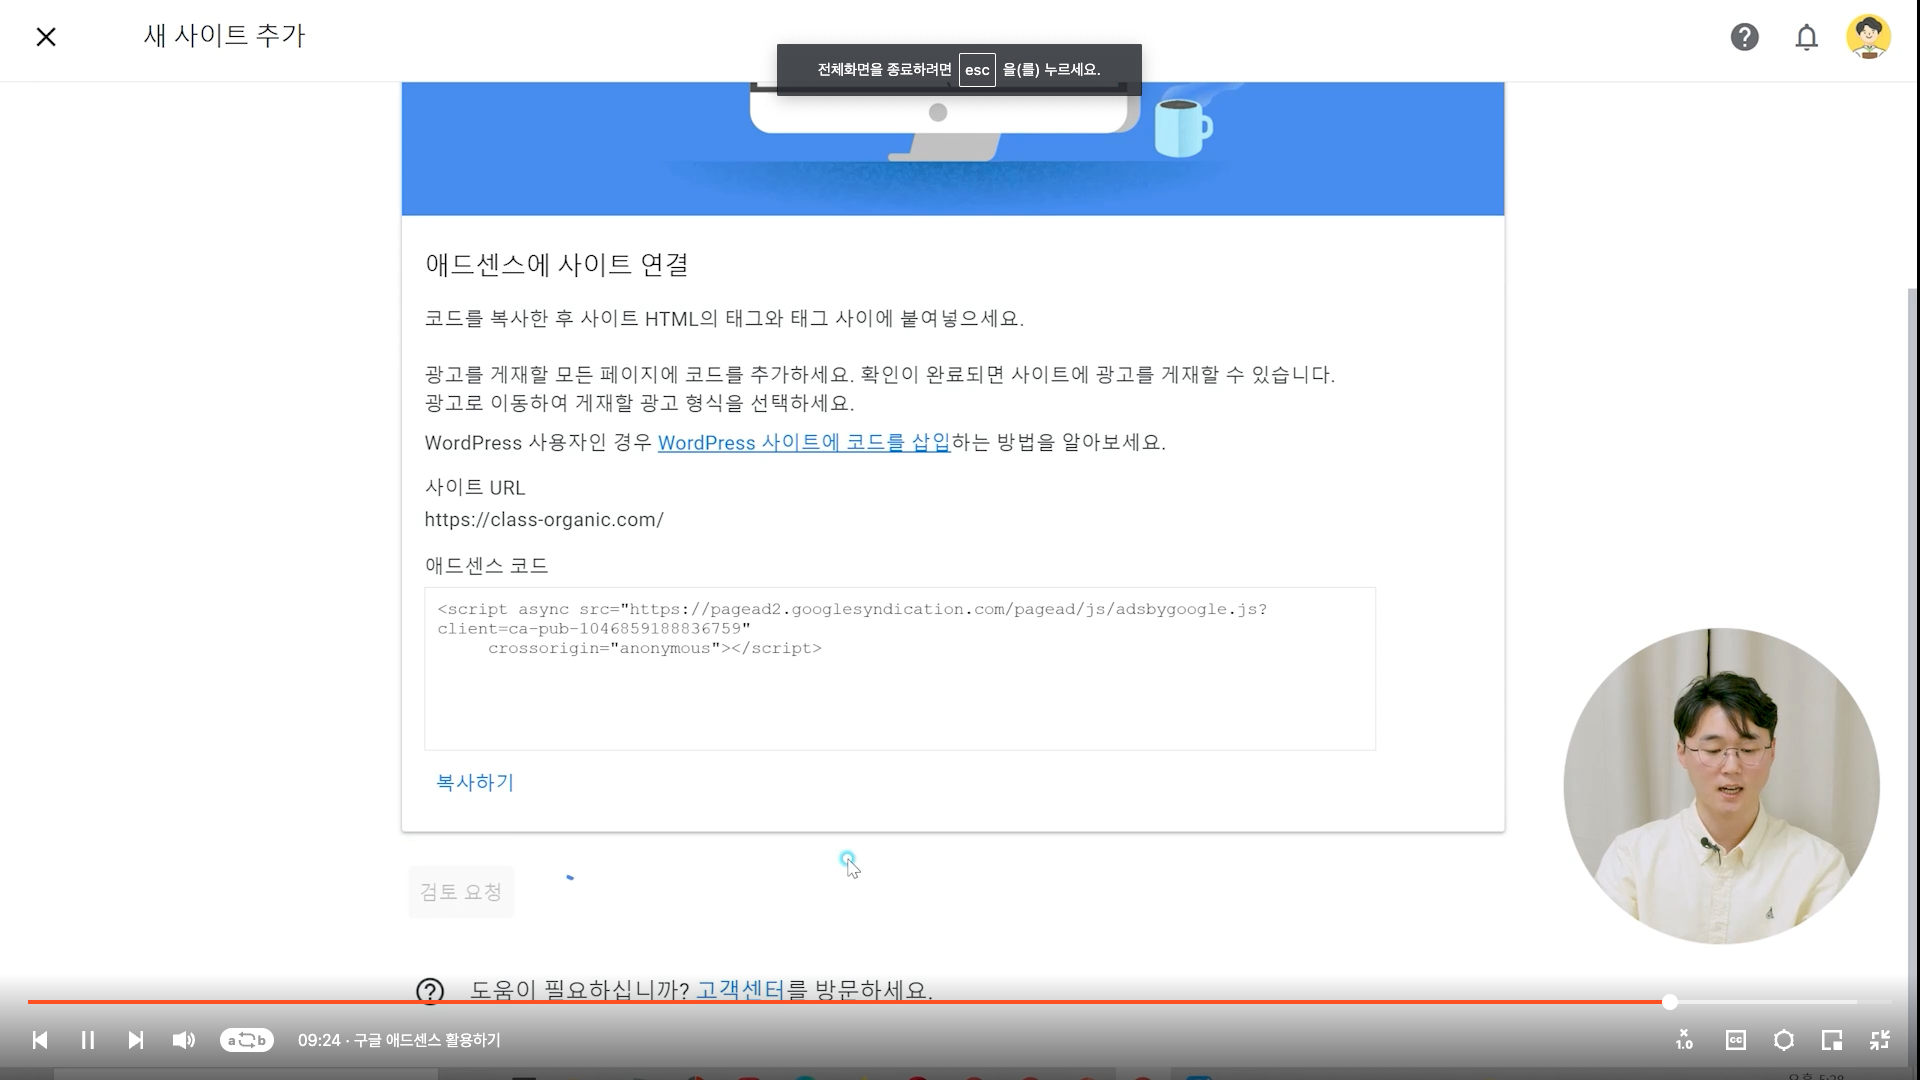Click the video progress bar handle
This screenshot has height=1080, width=1920.
click(x=1669, y=1001)
